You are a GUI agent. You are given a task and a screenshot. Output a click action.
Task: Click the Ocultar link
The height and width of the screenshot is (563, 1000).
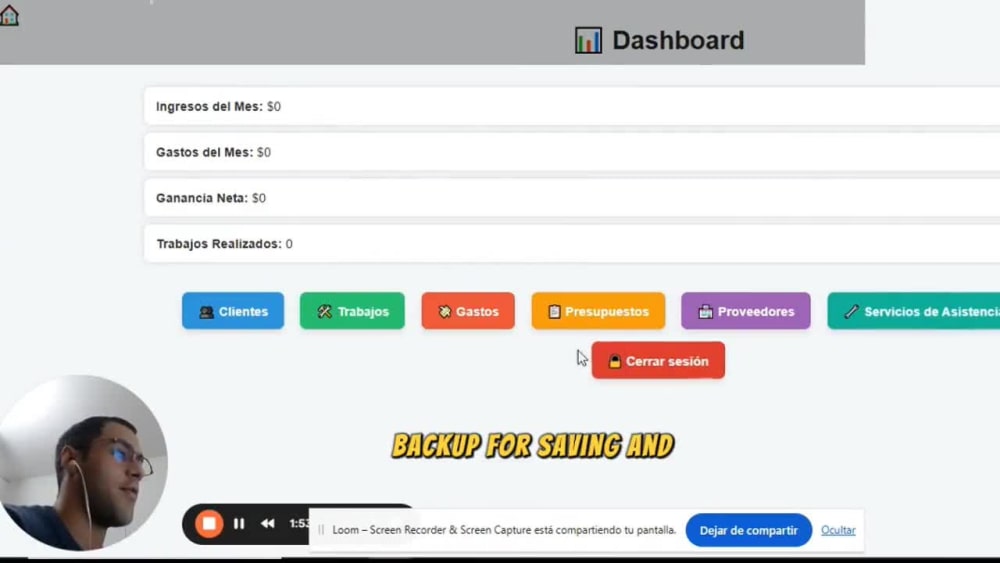(838, 530)
